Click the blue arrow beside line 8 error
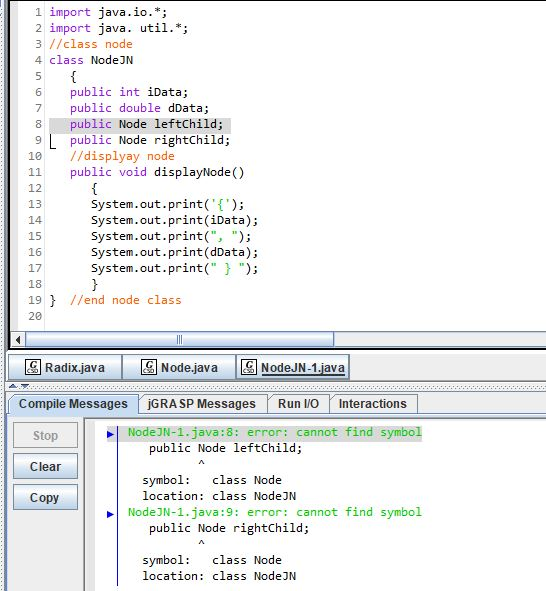 pos(110,434)
